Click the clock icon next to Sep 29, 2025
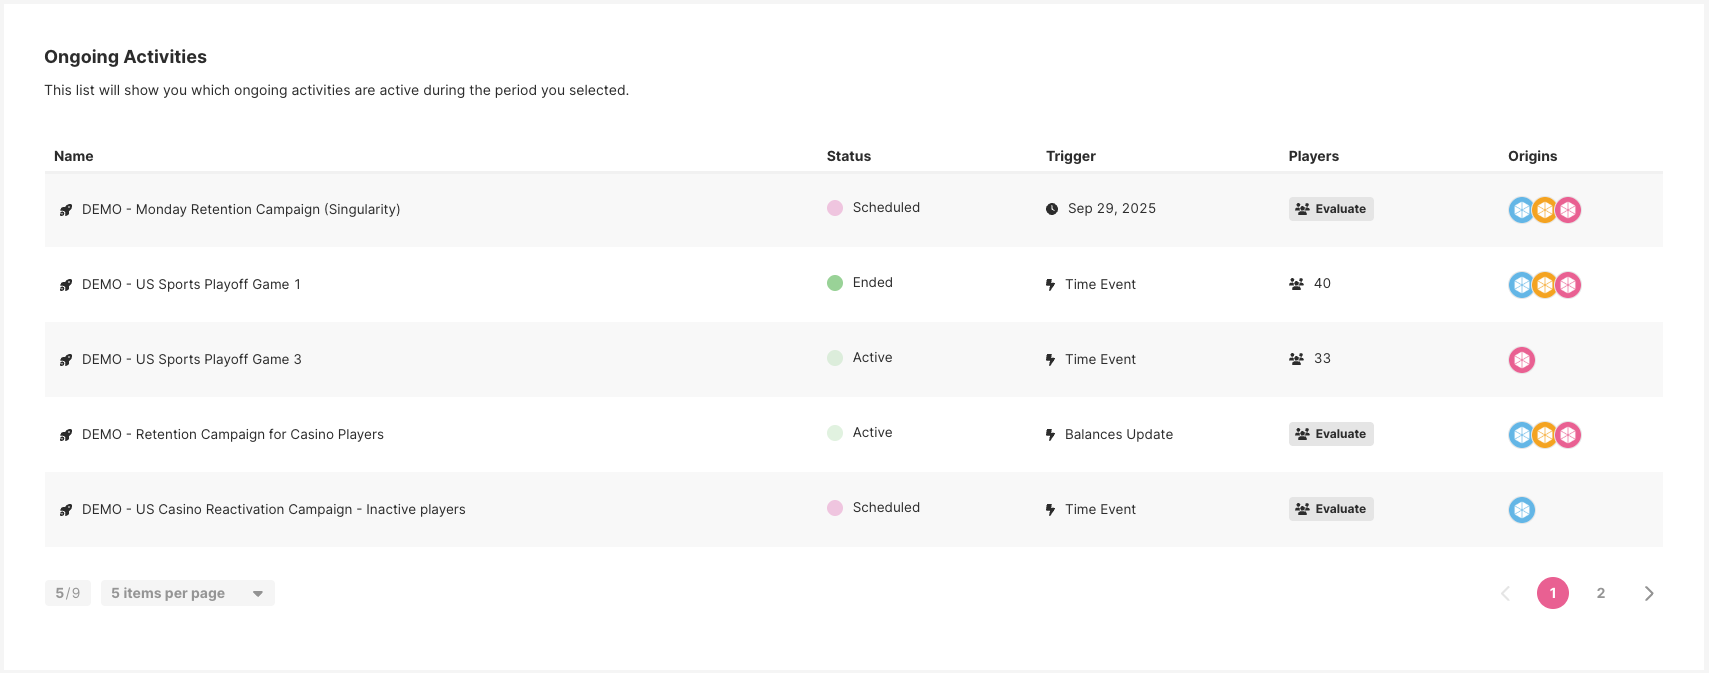The width and height of the screenshot is (1709, 673). [x=1052, y=209]
